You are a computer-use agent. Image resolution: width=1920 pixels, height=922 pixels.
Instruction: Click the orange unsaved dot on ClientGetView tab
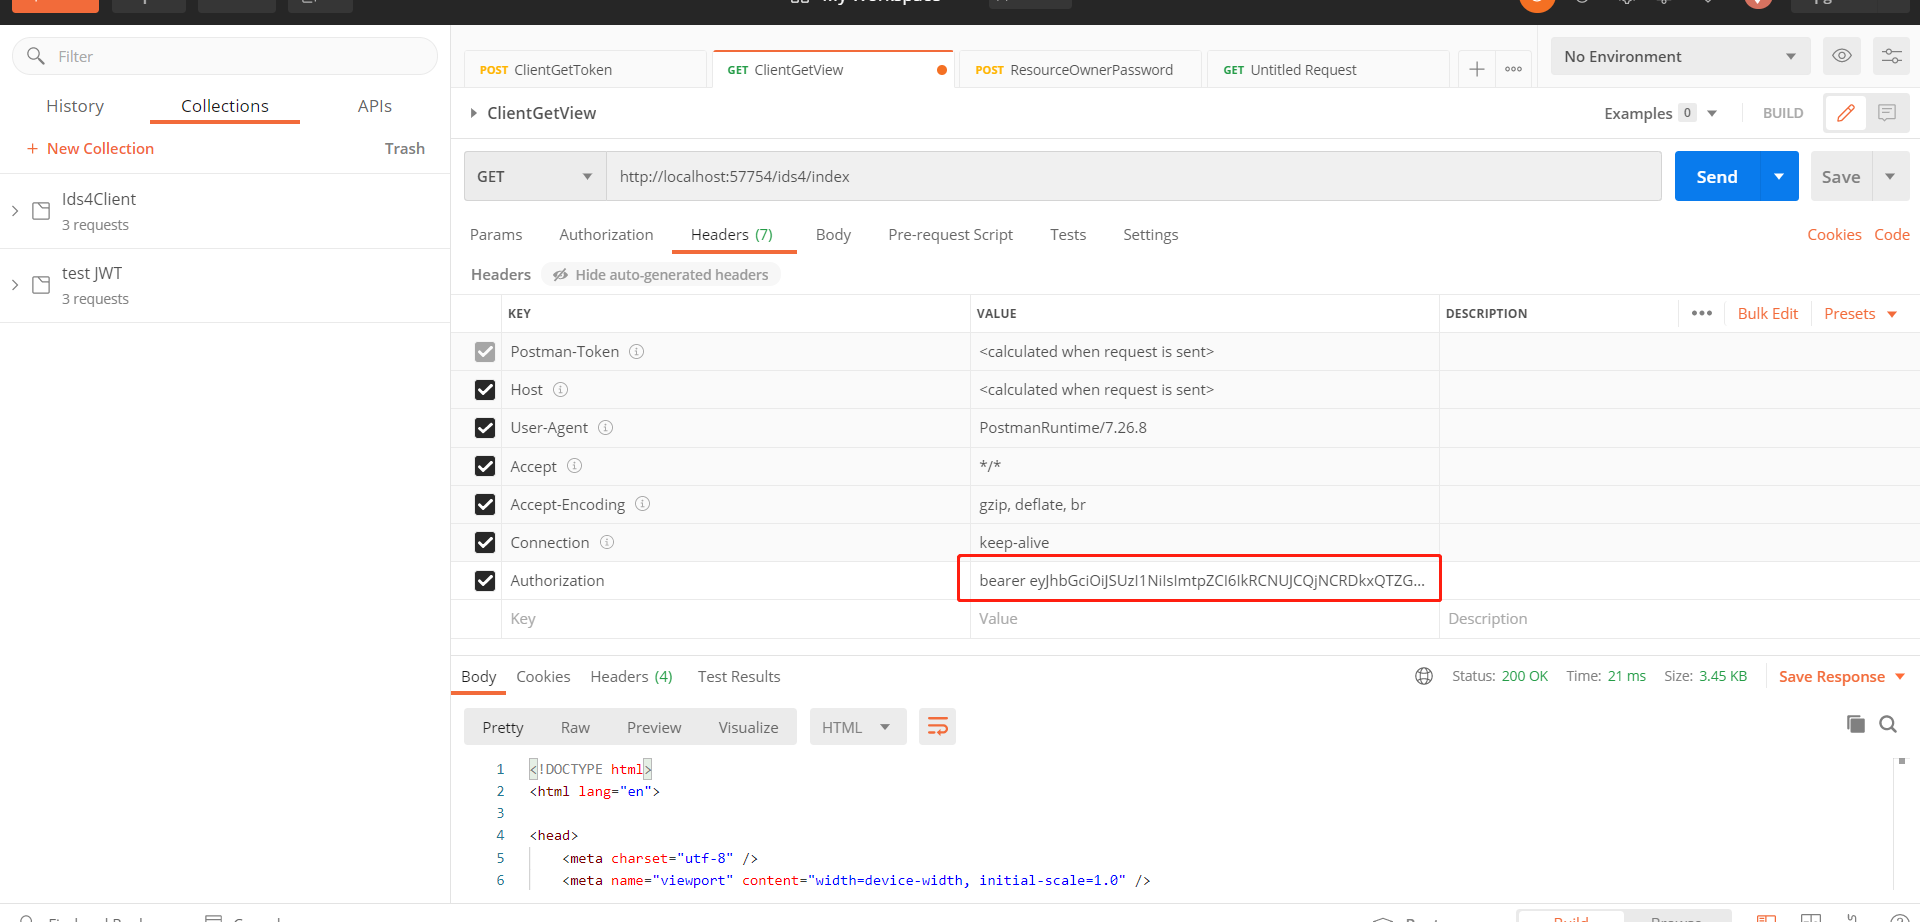pos(941,70)
